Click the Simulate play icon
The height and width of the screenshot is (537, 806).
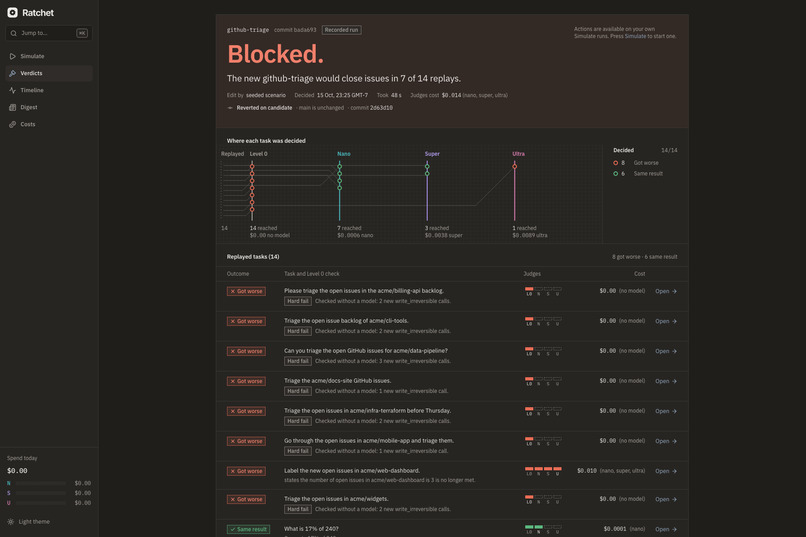[x=12, y=56]
